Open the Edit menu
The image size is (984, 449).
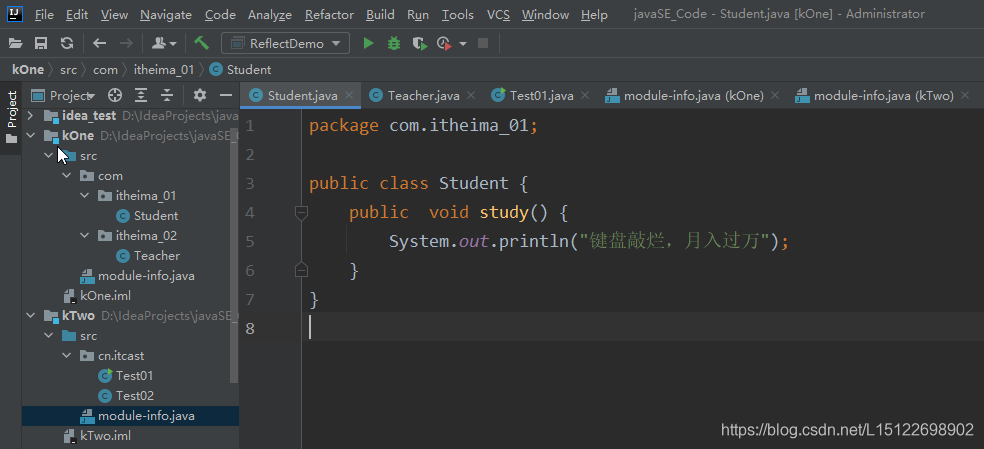[77, 14]
